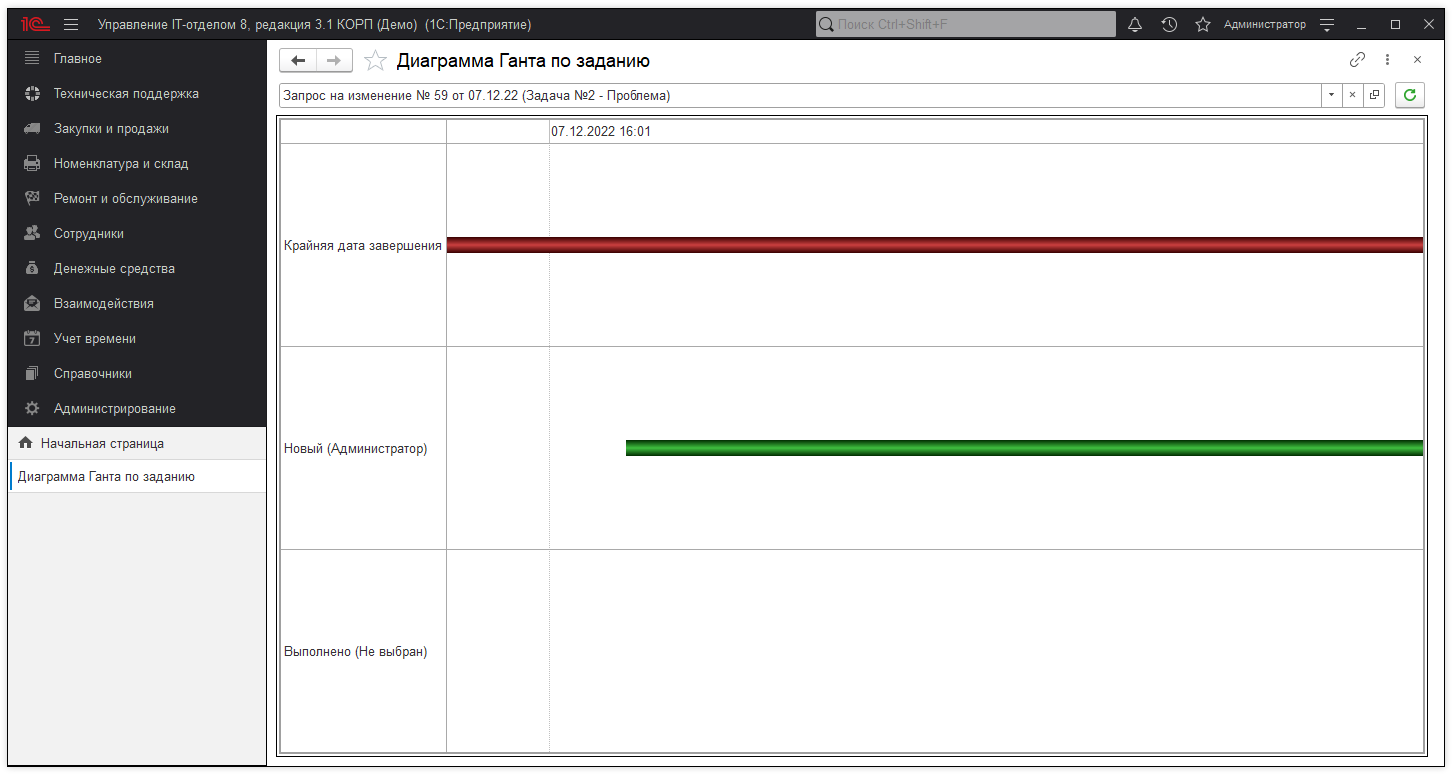Switch to Начальная страница tab
1452x774 pixels.
point(102,443)
